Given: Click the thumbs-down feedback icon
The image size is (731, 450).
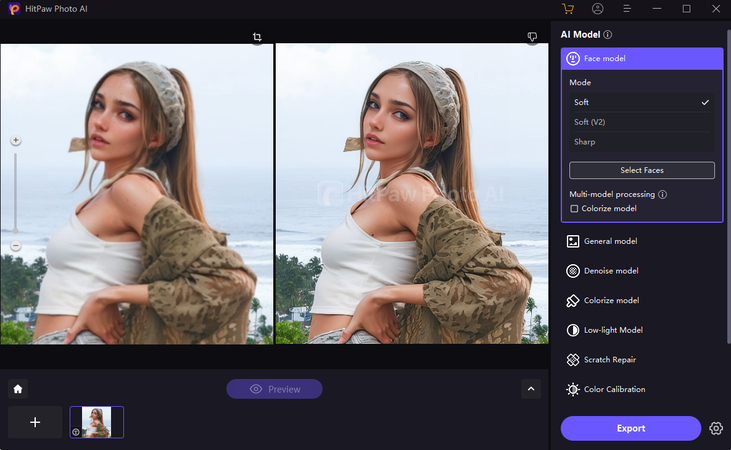Looking at the screenshot, I should coord(532,36).
